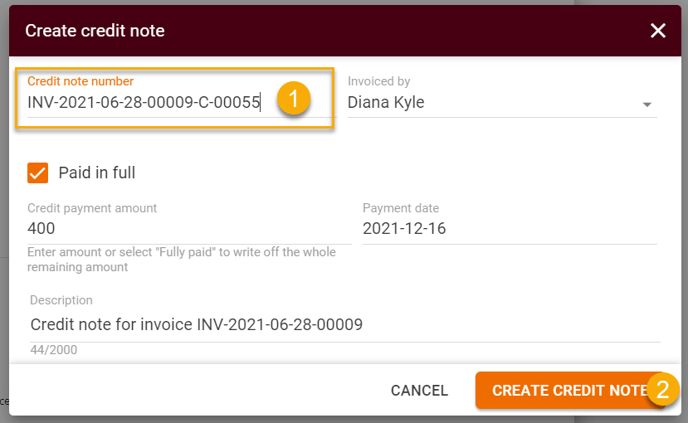Image resolution: width=688 pixels, height=423 pixels.
Task: Click the Fully paid helper hint text
Action: tap(181, 259)
